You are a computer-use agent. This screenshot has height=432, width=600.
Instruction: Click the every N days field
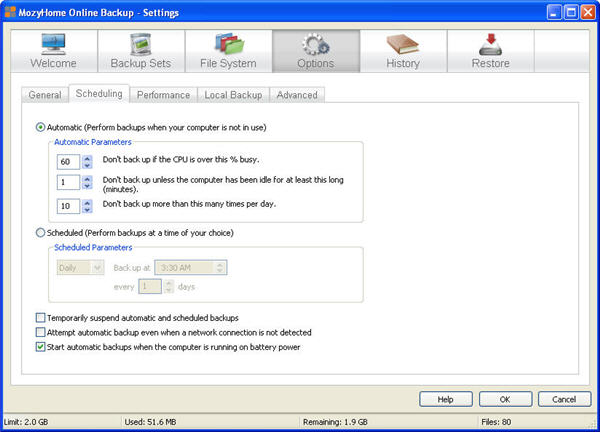tap(150, 286)
